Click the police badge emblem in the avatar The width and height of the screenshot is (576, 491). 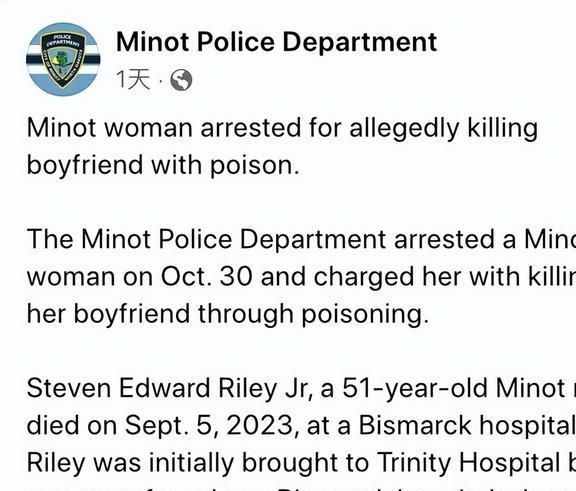click(63, 59)
